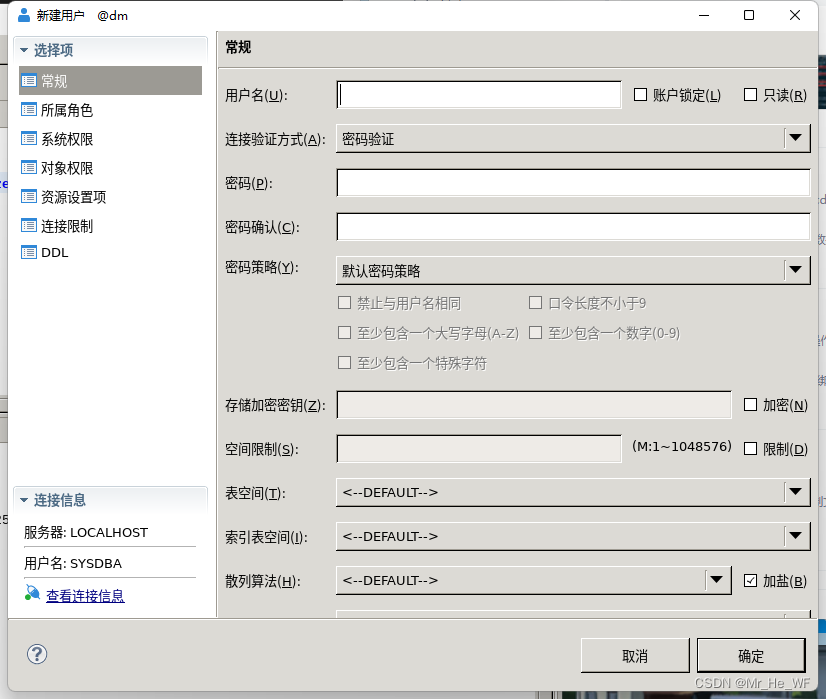
Task: Check 至少包含一个数字(0-9) option
Action: [x=535, y=333]
